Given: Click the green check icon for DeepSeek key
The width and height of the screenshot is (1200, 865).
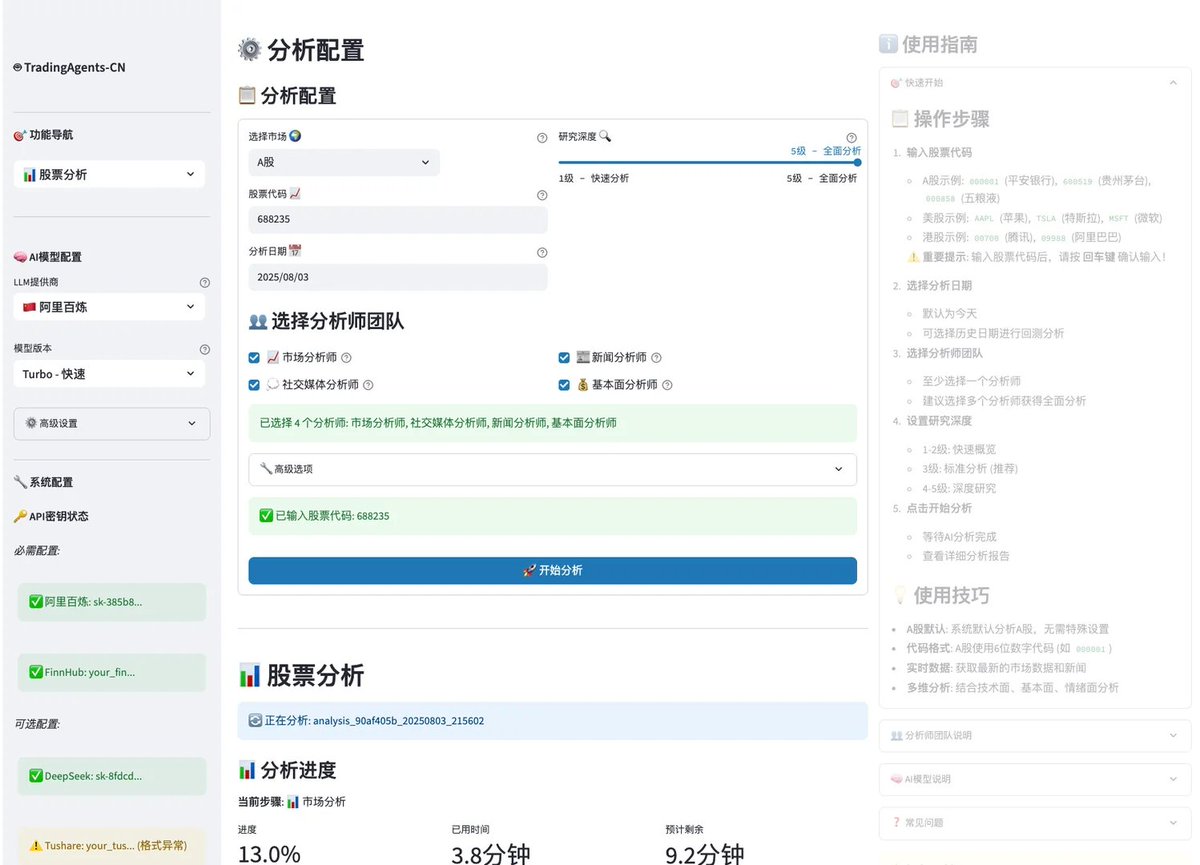Looking at the screenshot, I should coord(36,775).
